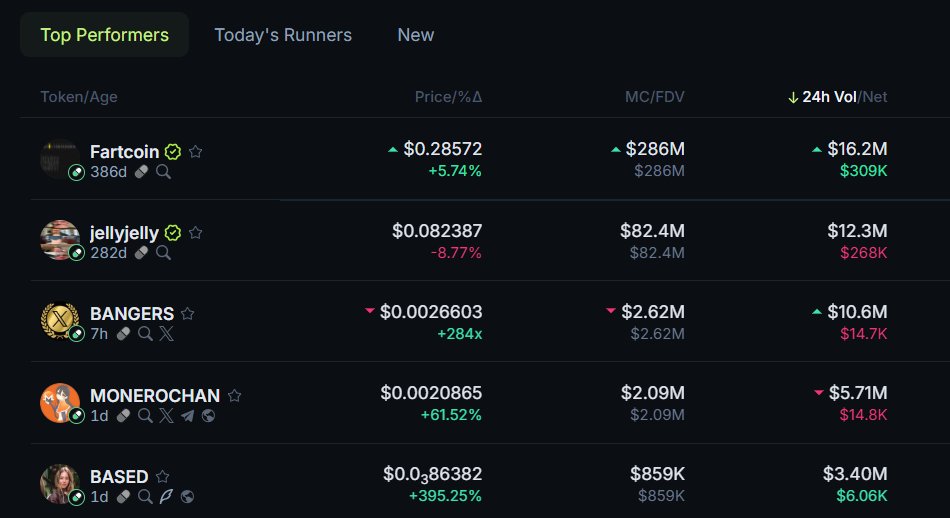950x518 pixels.
Task: Toggle the star next to jellyjelly
Action: (x=196, y=233)
